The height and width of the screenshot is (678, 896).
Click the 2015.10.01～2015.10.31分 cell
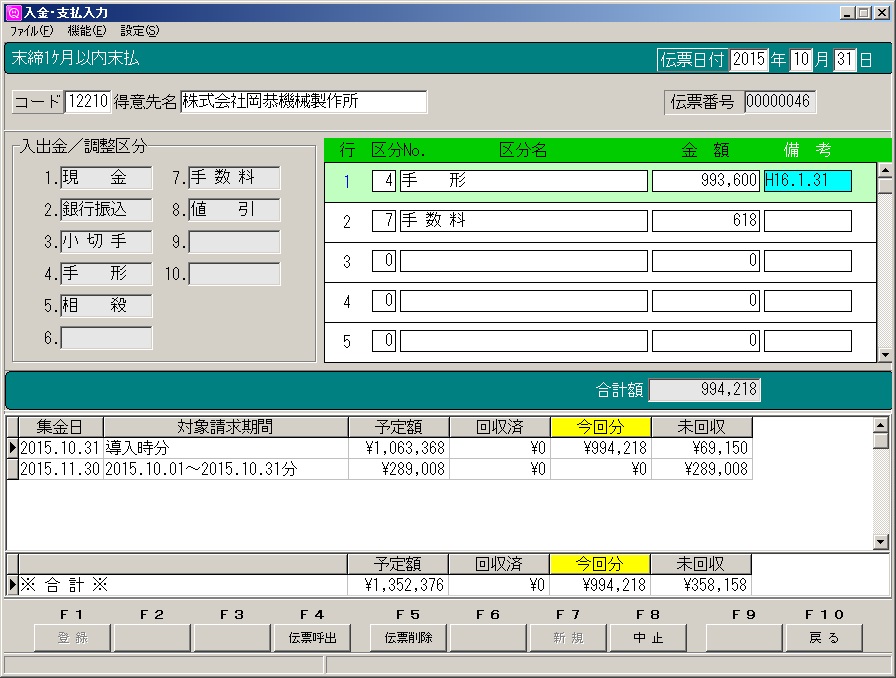226,469
